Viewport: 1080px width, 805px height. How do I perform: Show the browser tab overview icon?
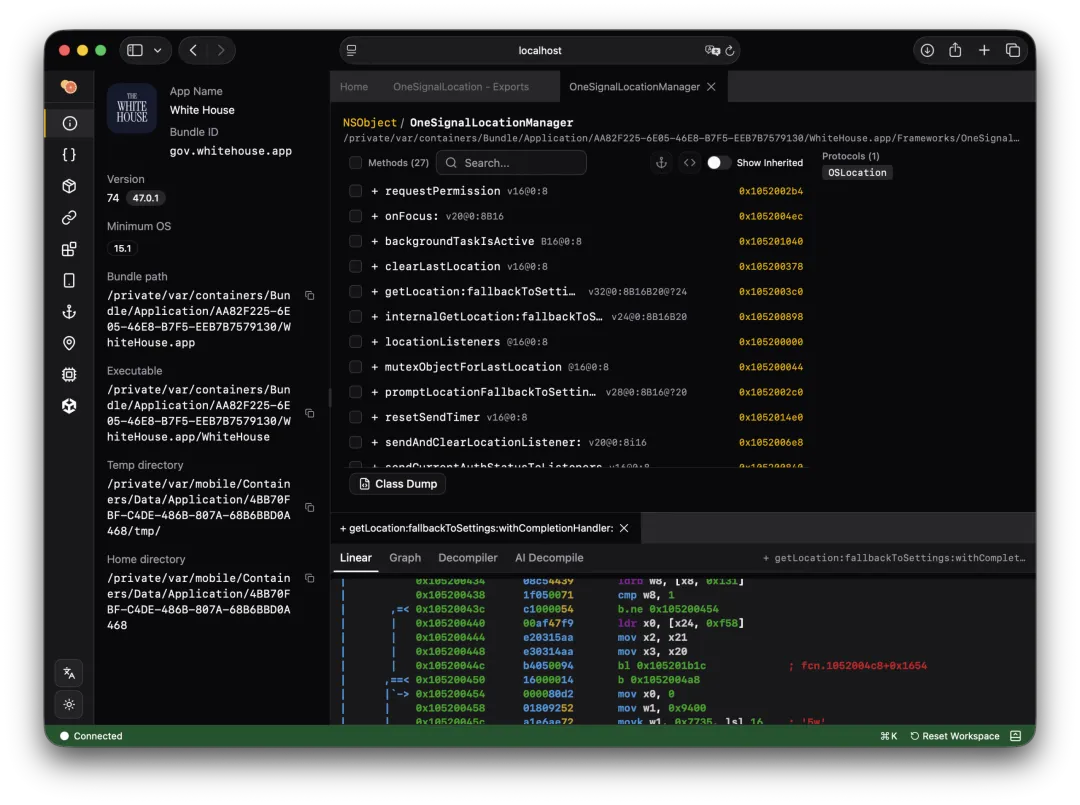[1012, 50]
